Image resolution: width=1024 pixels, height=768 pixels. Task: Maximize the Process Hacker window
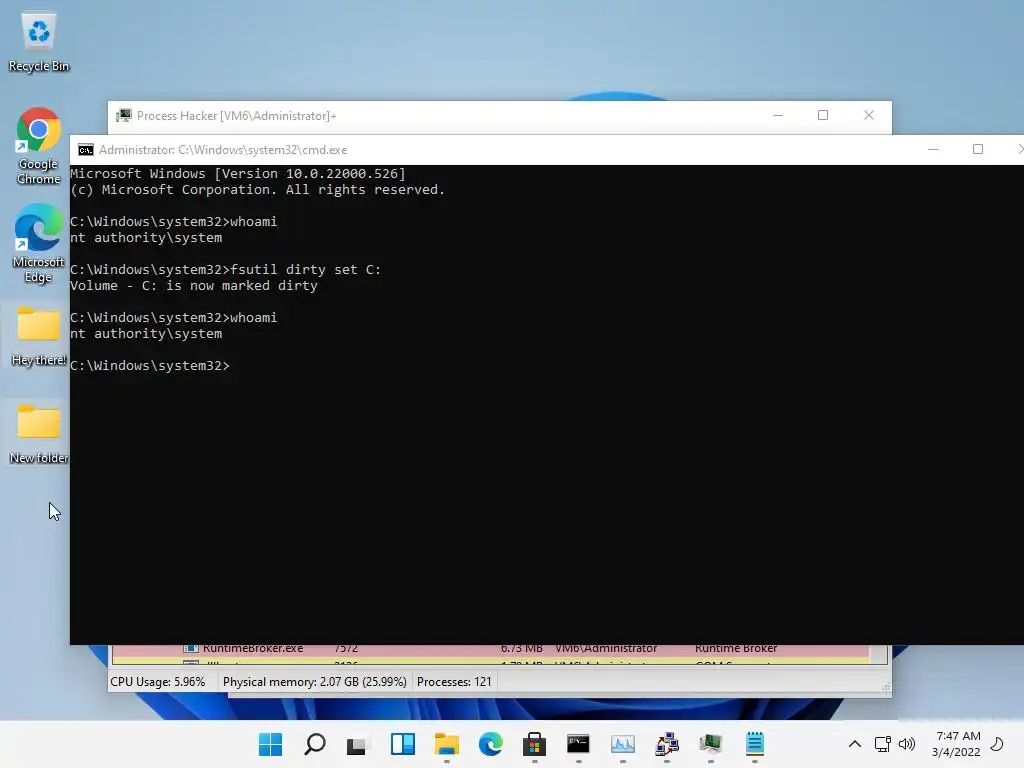click(x=823, y=116)
